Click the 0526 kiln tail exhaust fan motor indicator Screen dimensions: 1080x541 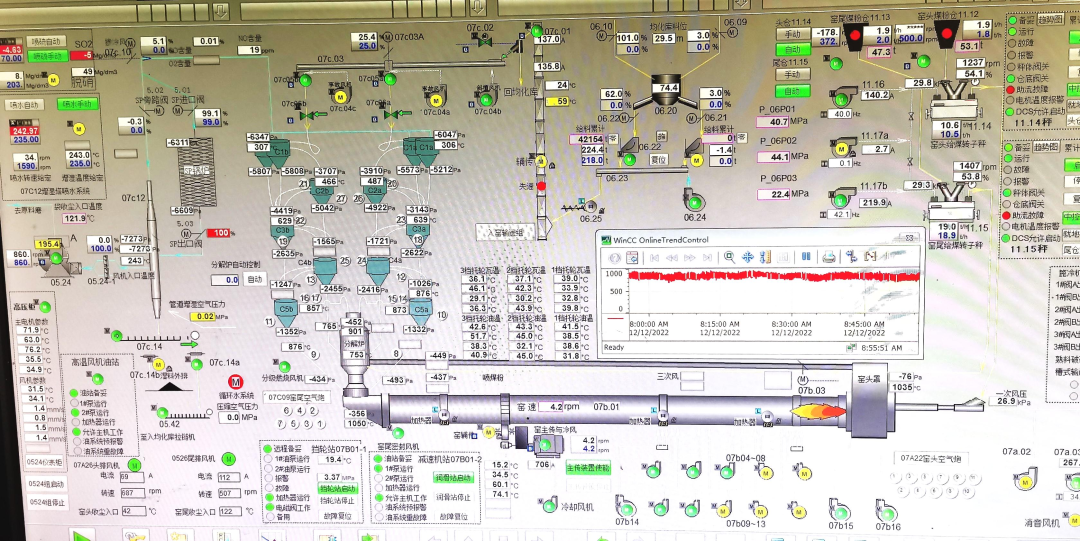click(228, 459)
